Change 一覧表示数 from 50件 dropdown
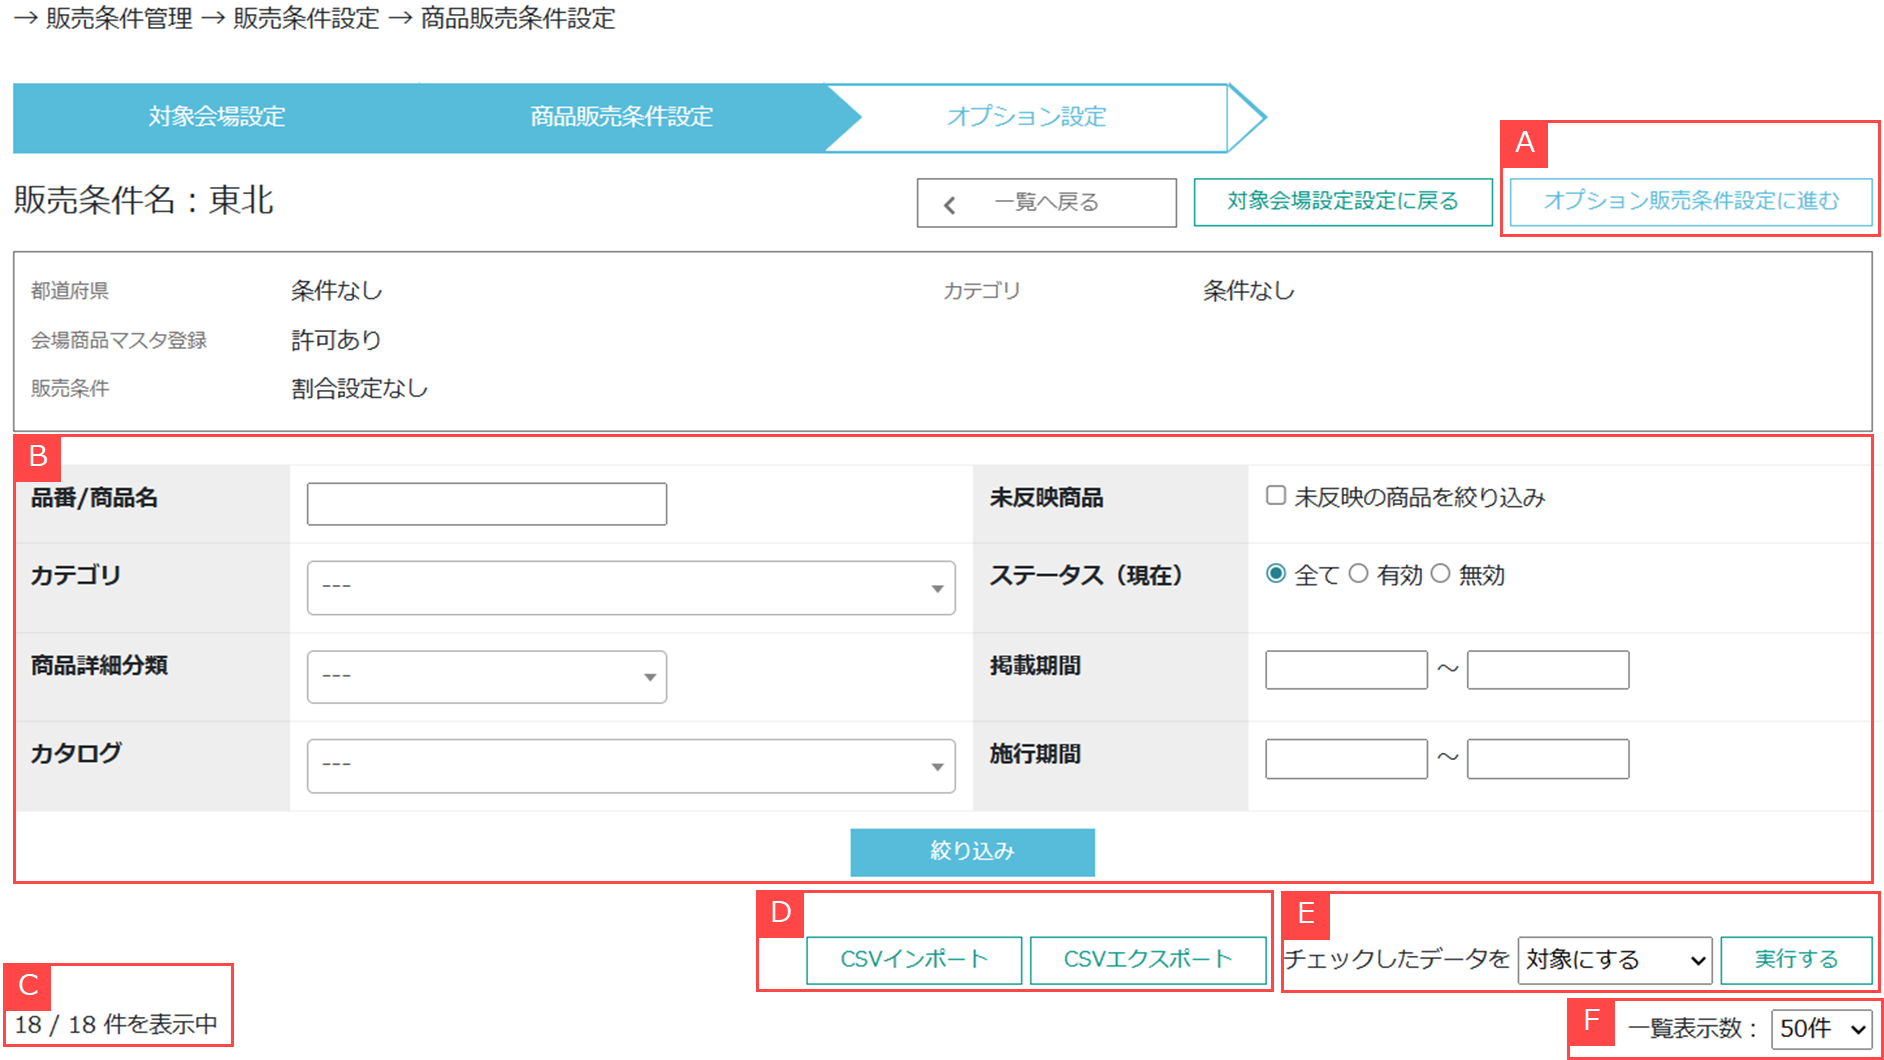The width and height of the screenshot is (1884, 1060). point(1821,1028)
